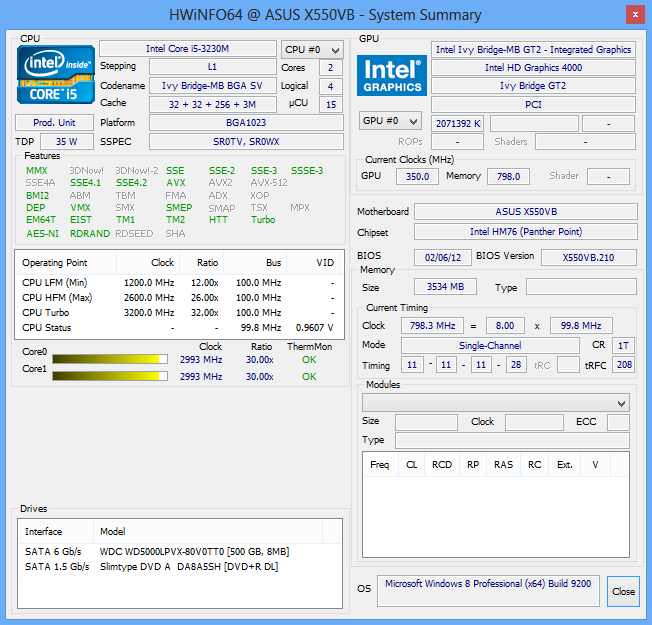Click the Operating Point column header
The image size is (652, 625).
[66, 263]
